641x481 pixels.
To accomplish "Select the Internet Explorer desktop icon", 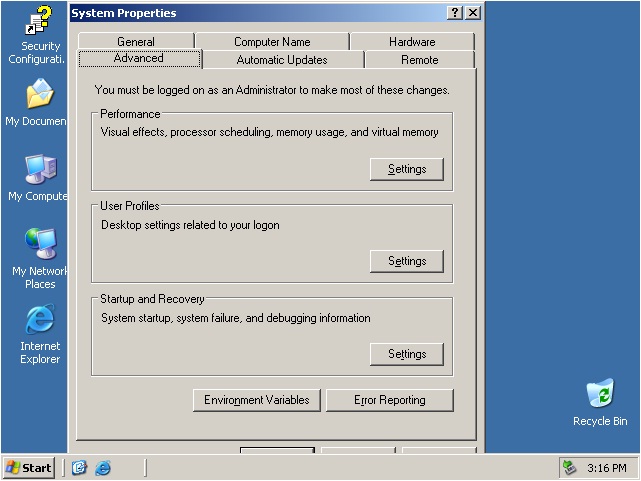I will coord(40,320).
